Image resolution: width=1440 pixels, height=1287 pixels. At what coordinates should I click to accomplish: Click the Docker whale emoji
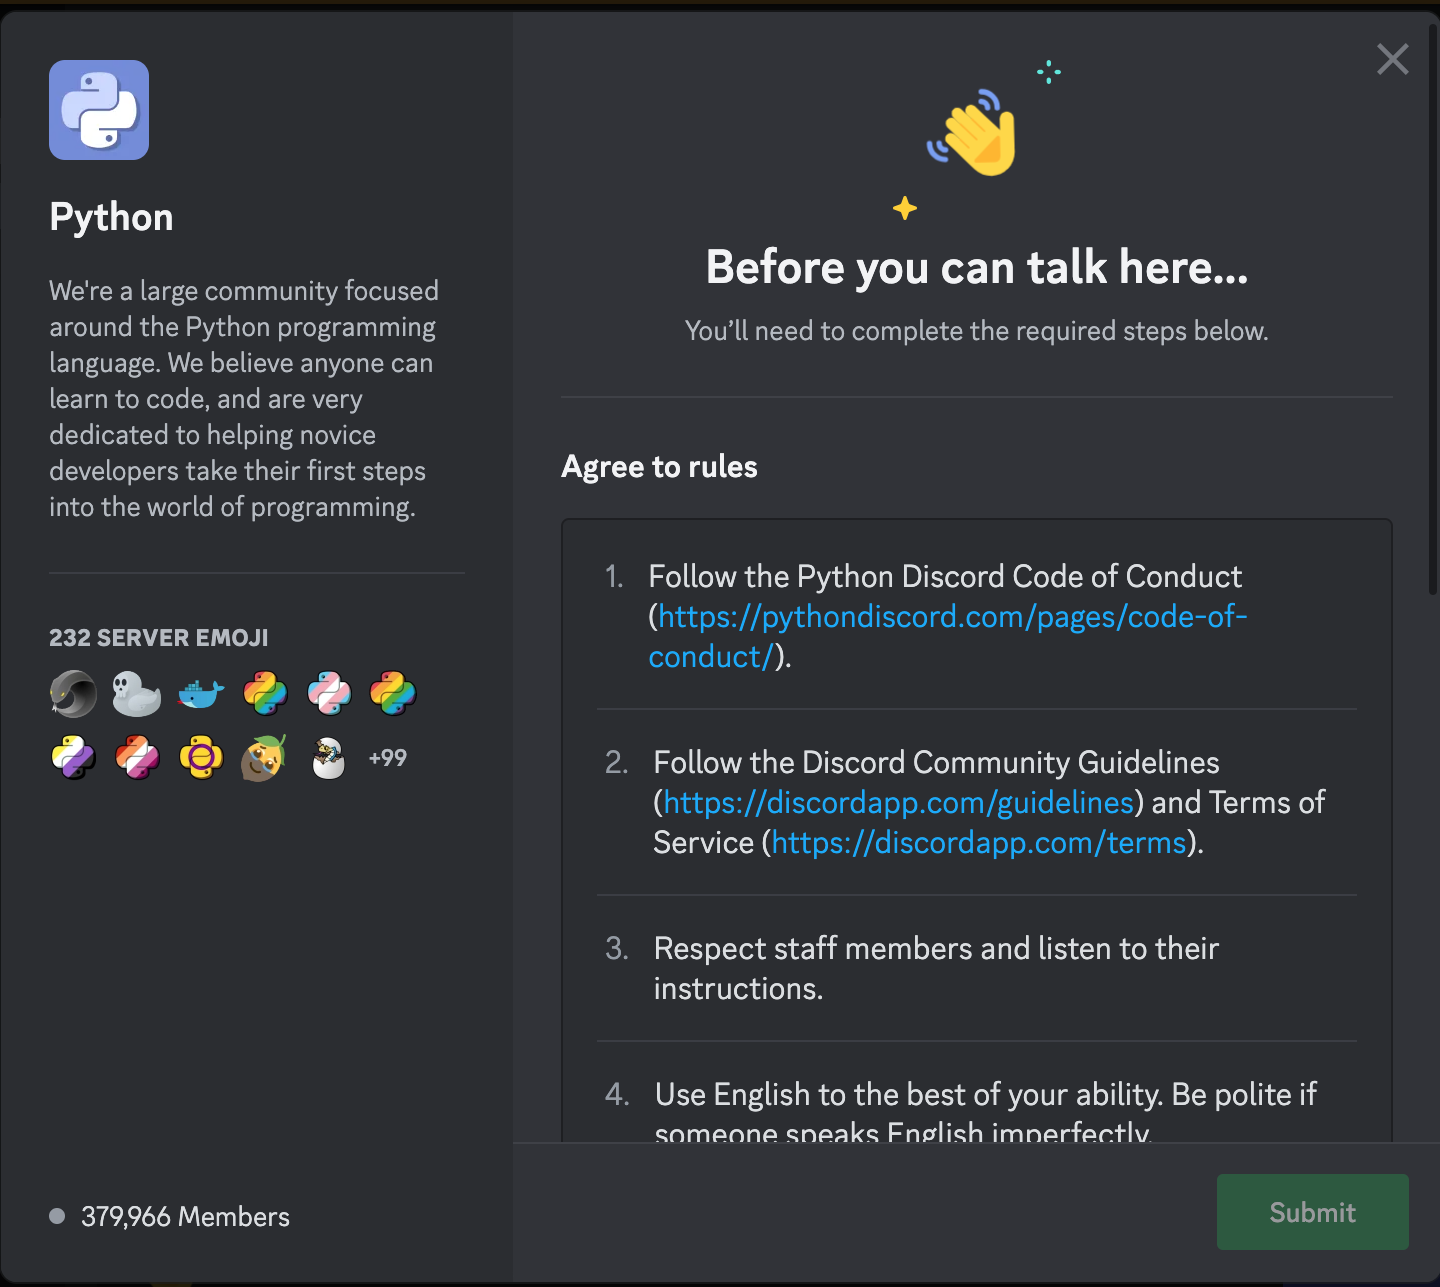[x=201, y=693]
